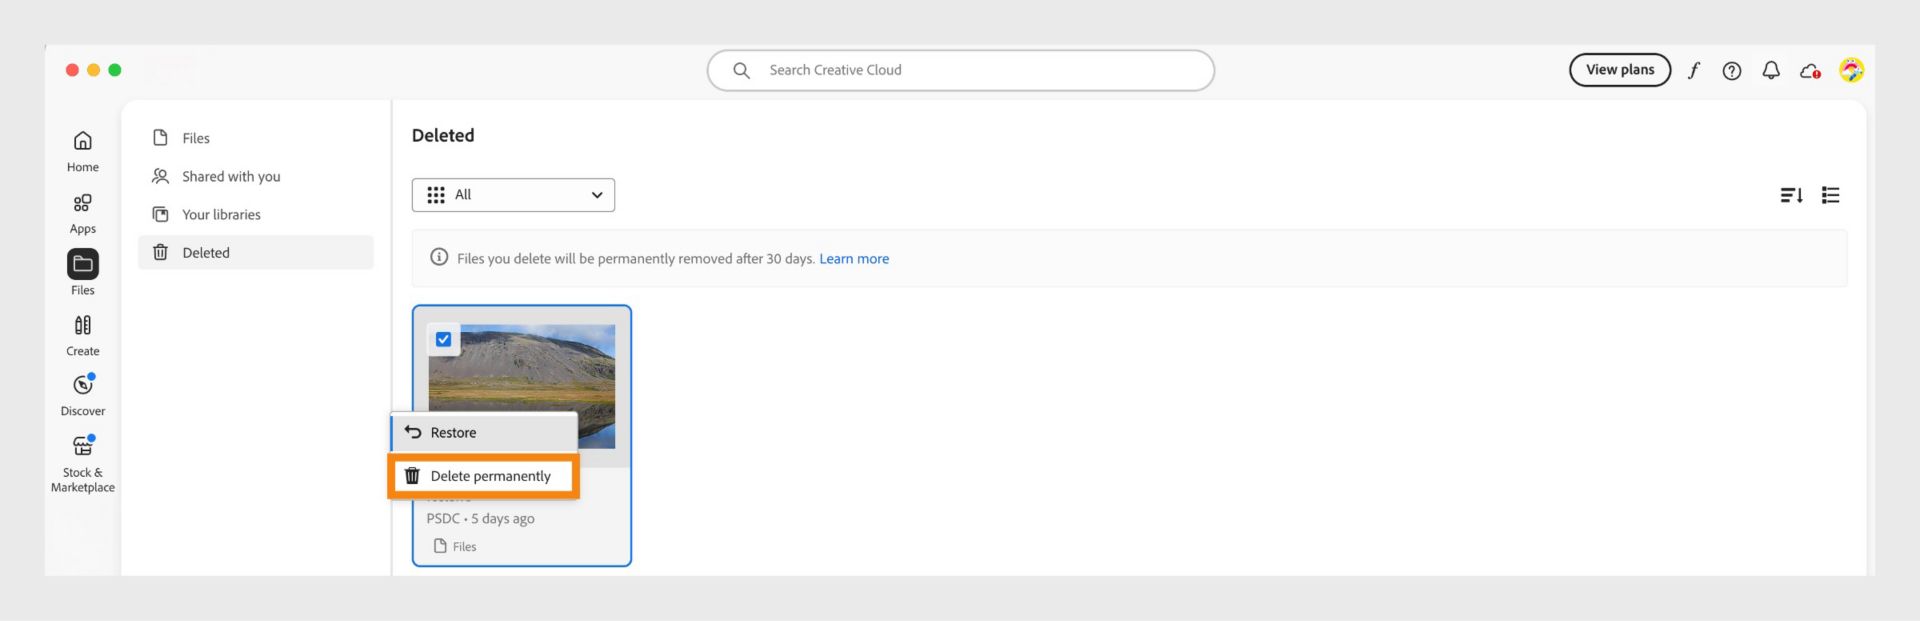Click the Search Creative Cloud field
Screen dimensions: 1920x621
click(x=960, y=70)
